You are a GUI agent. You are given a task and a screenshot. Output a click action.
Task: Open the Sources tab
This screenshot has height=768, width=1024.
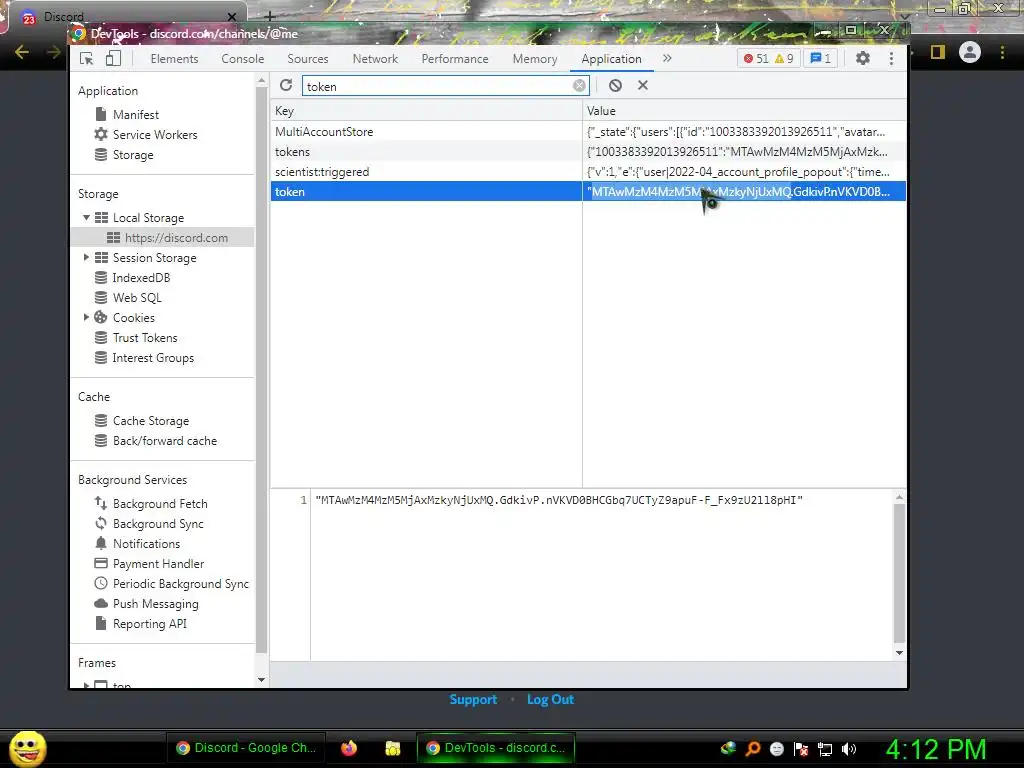coord(308,59)
